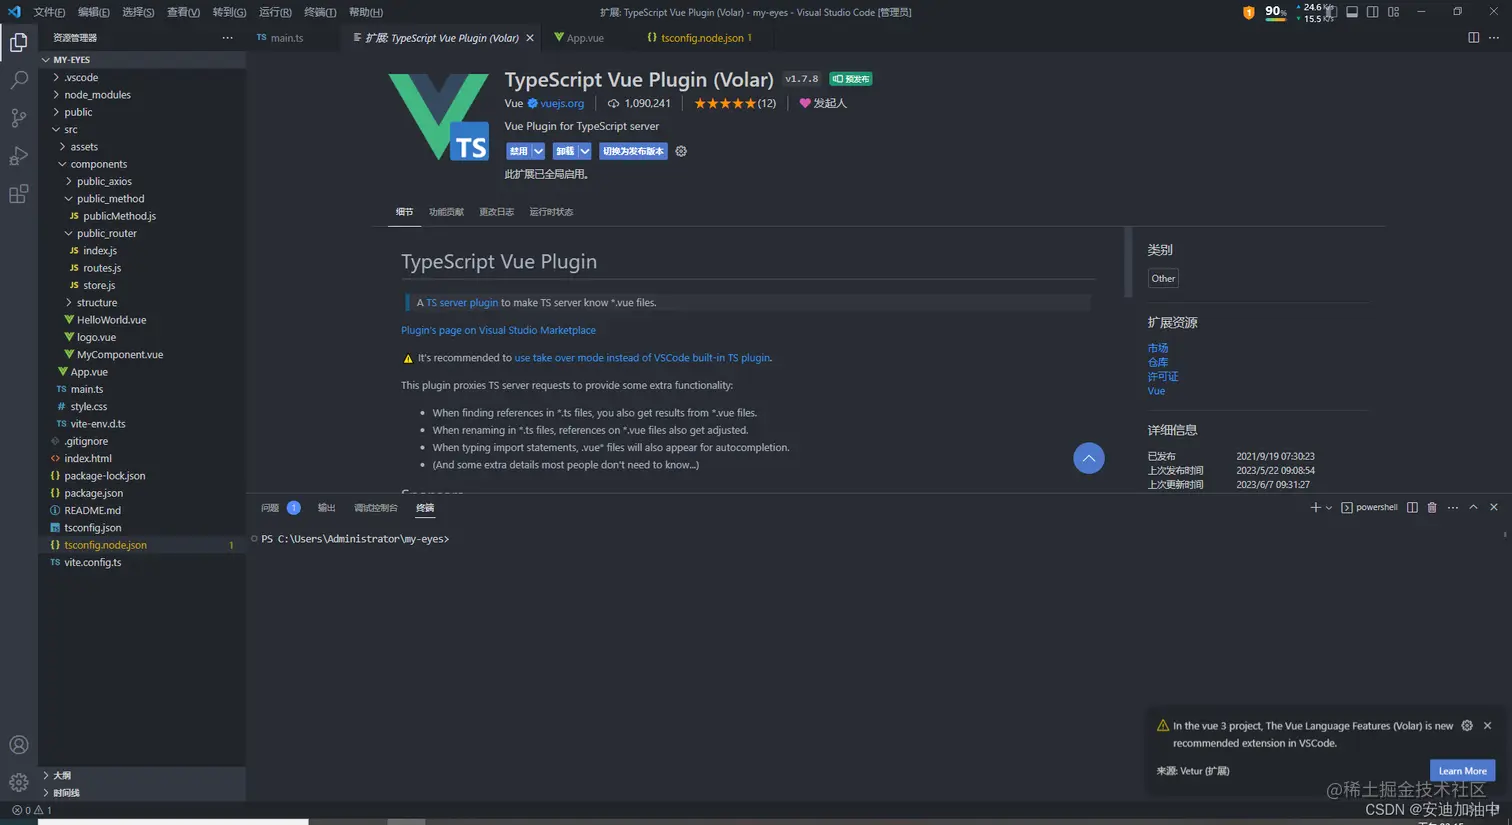Switch to the 调试控制台 debug console tab
Image resolution: width=1512 pixels, height=825 pixels.
coord(375,508)
